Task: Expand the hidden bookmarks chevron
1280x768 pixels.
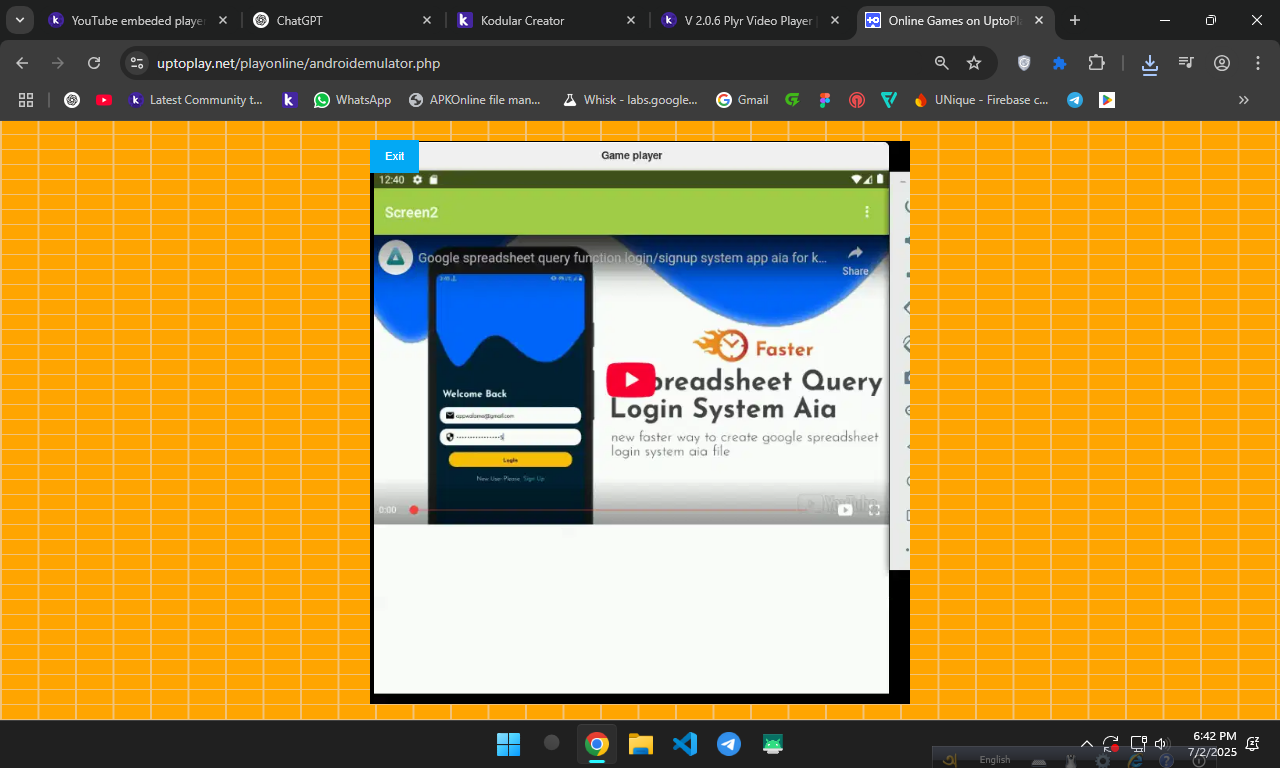Action: (1244, 100)
